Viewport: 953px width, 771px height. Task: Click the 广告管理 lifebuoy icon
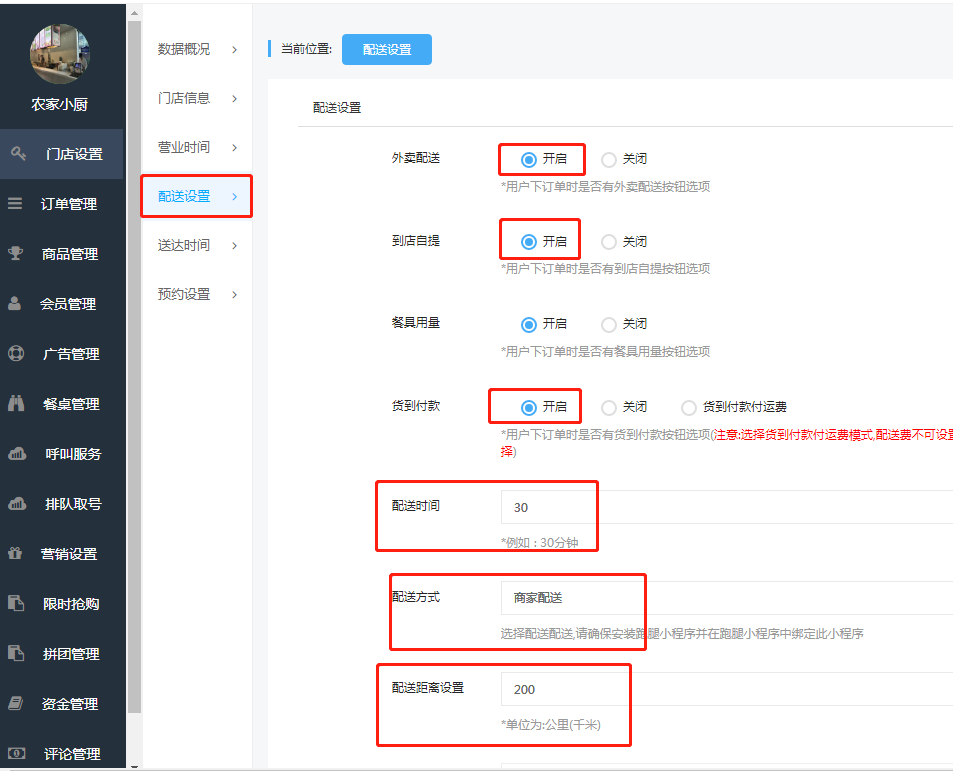tap(16, 353)
